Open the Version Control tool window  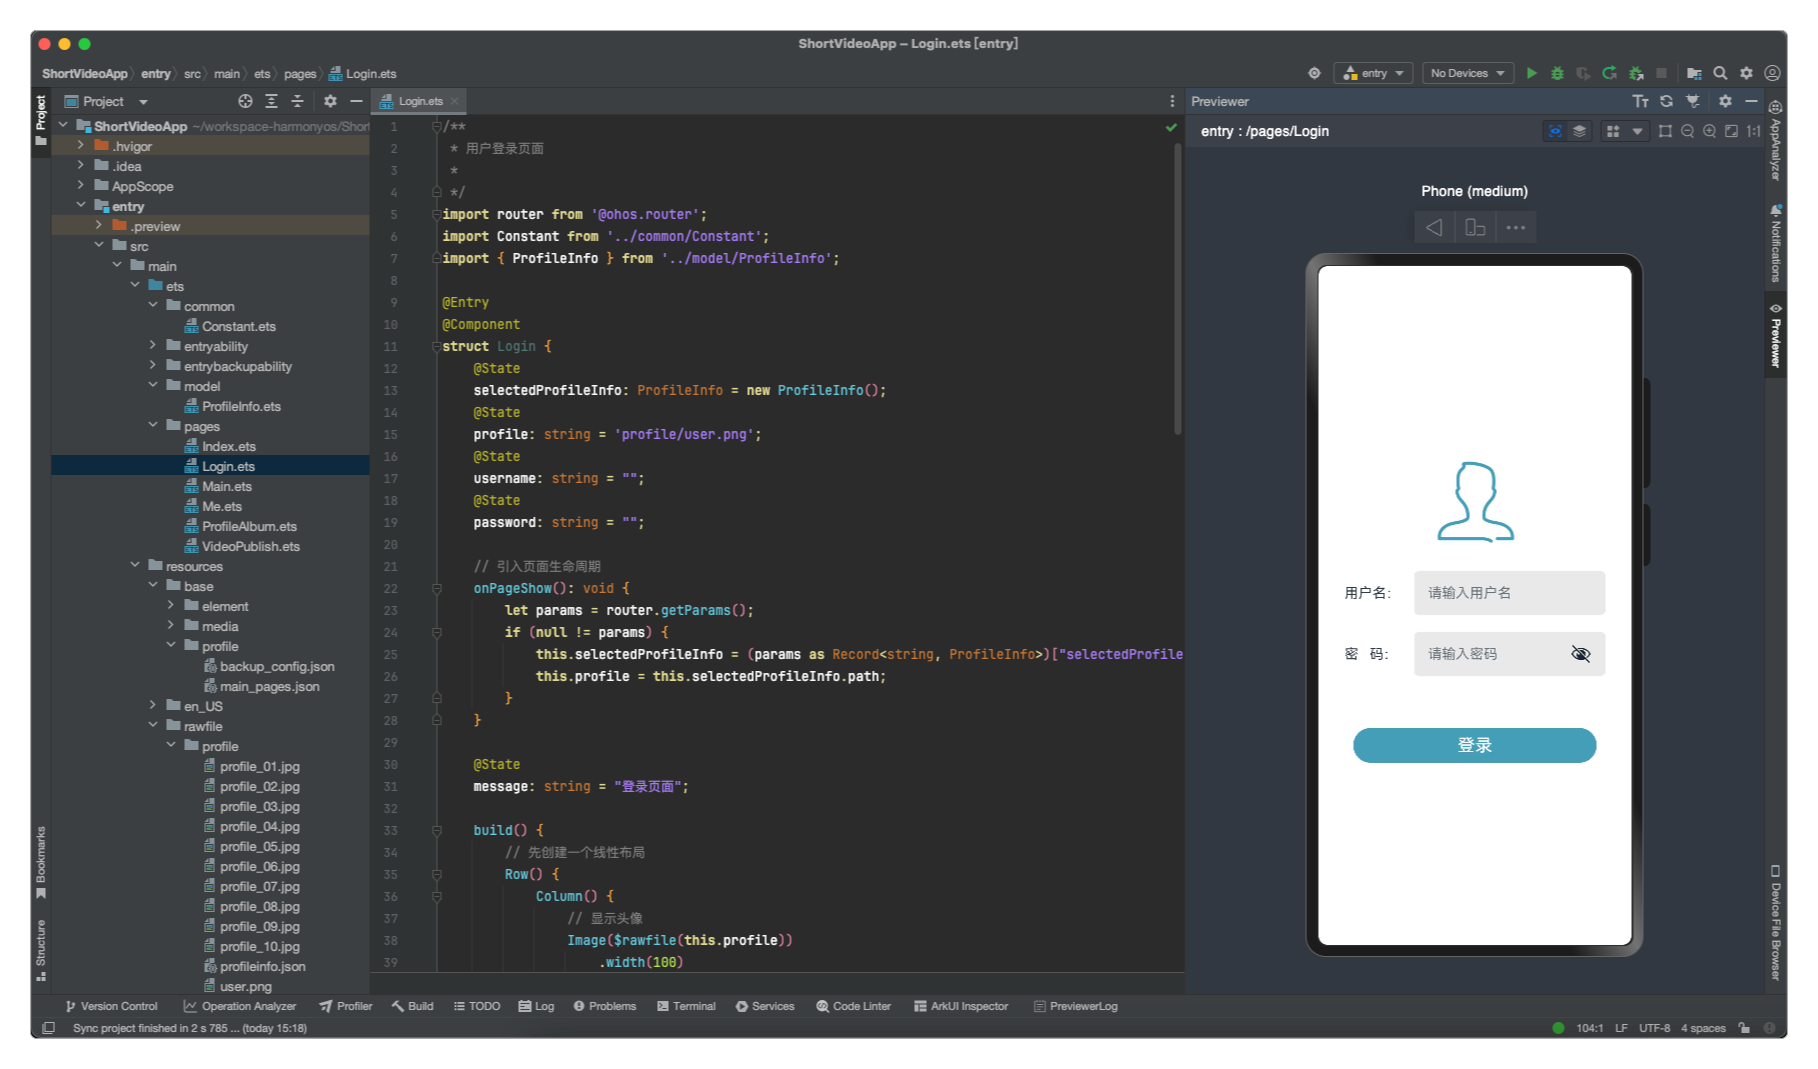pyautogui.click(x=111, y=1006)
